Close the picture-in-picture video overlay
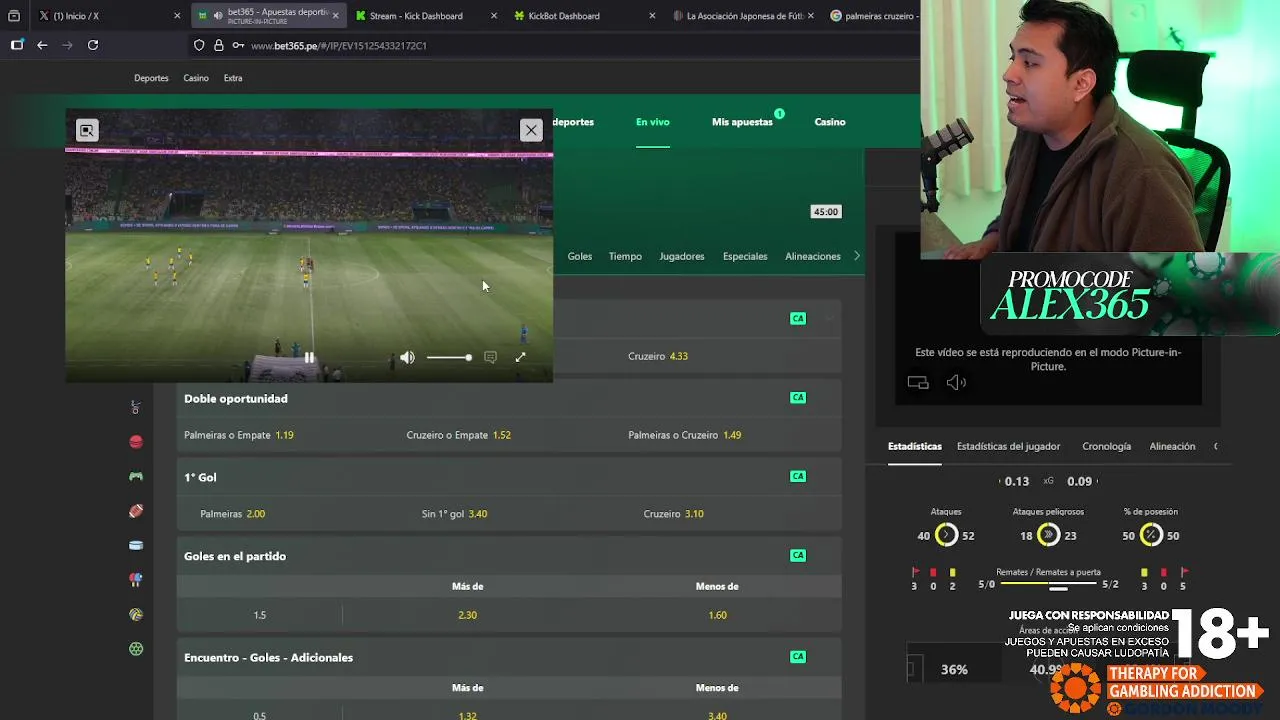Image resolution: width=1280 pixels, height=720 pixels. (531, 130)
